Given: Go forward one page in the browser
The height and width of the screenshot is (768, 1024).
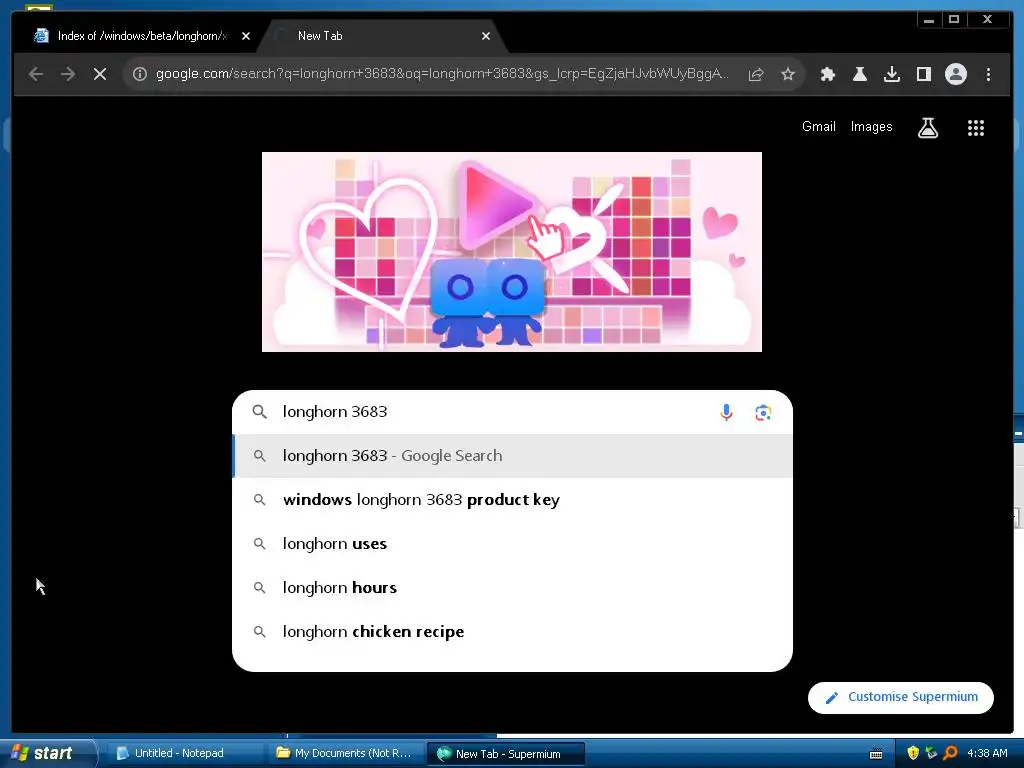Looking at the screenshot, I should [68, 74].
